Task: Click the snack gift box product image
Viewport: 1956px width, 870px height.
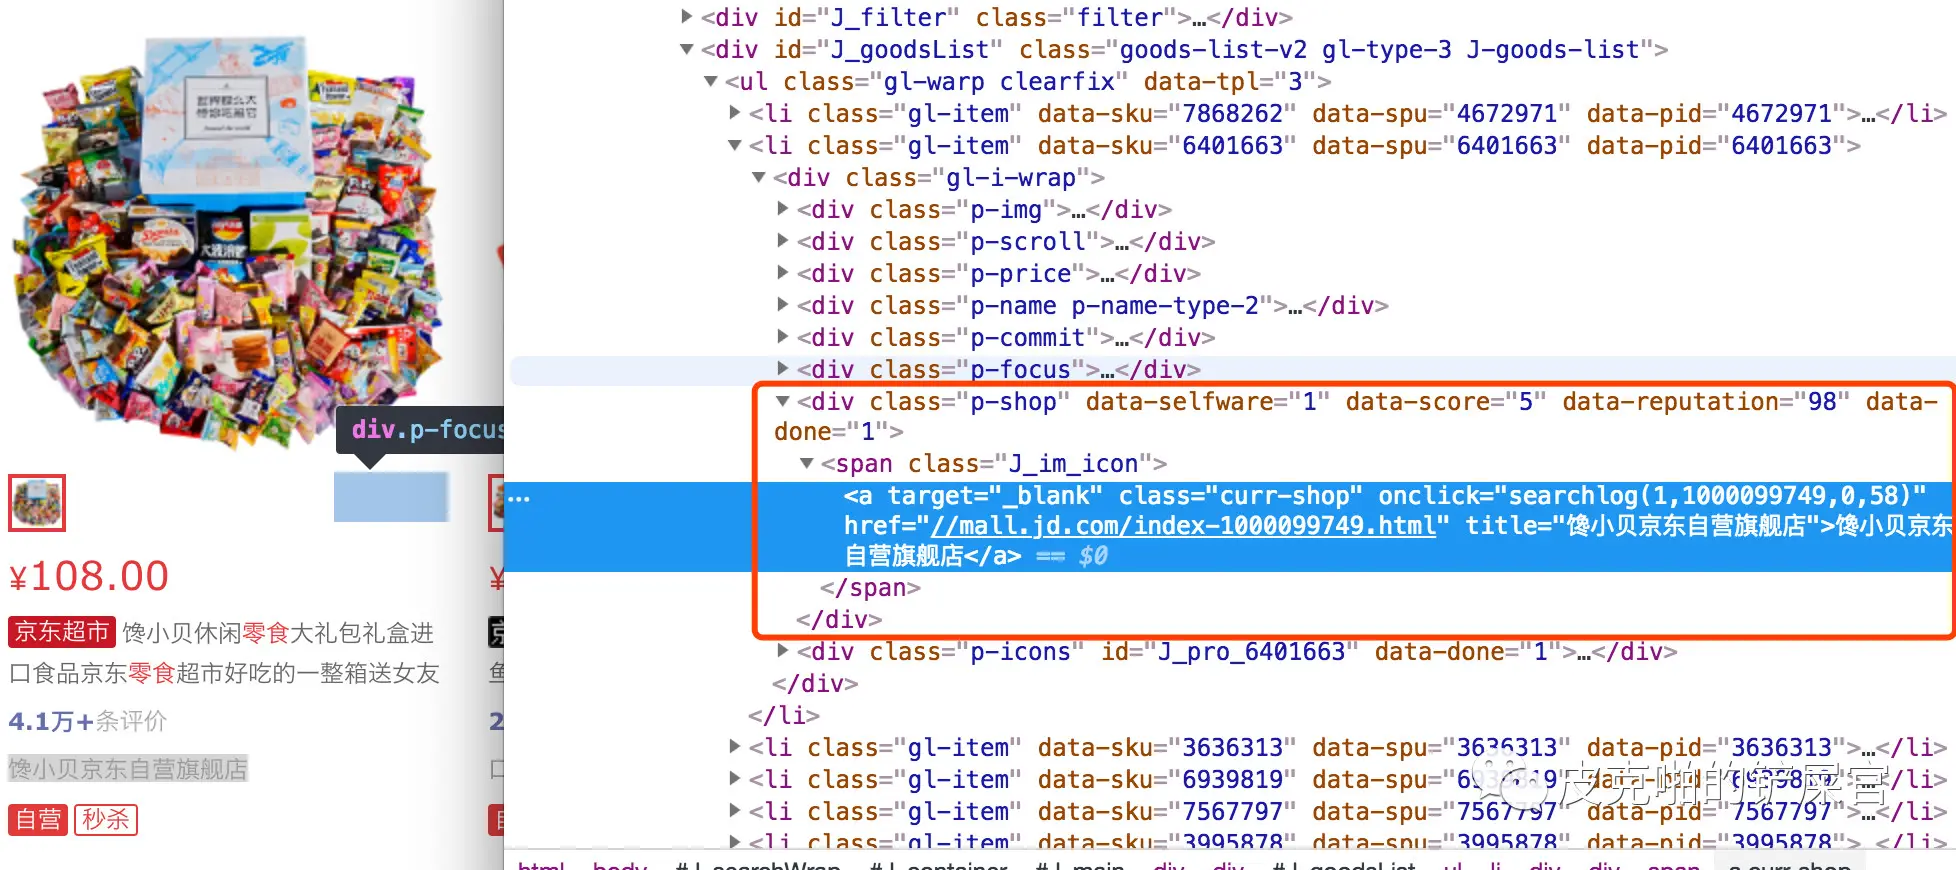Action: pyautogui.click(x=230, y=245)
